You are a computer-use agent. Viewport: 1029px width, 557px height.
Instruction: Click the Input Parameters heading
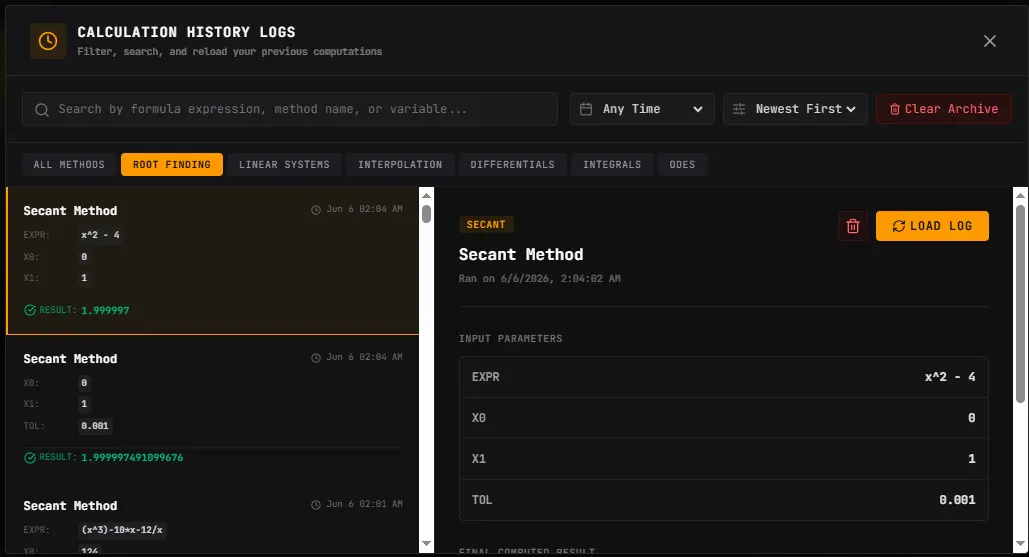511,339
